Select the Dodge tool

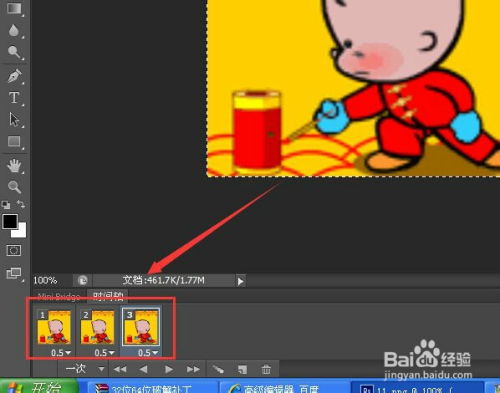coord(14,52)
